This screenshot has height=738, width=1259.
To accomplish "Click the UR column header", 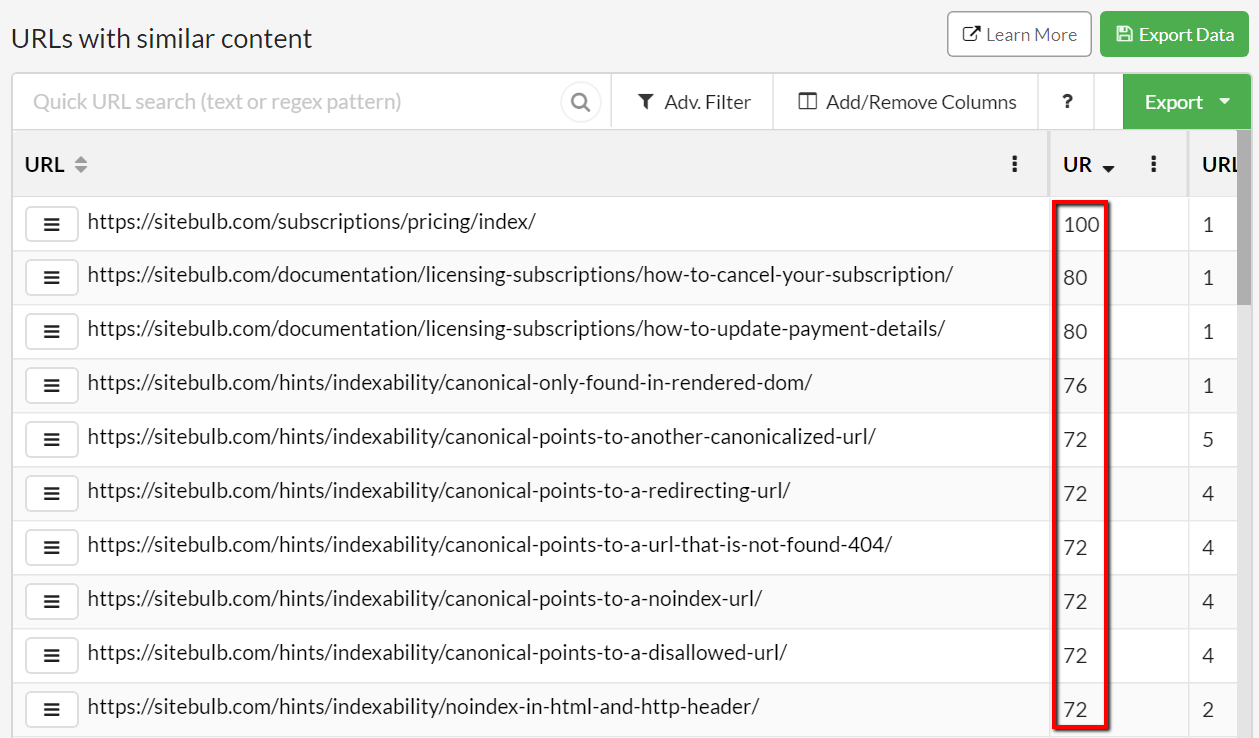I will 1077,165.
